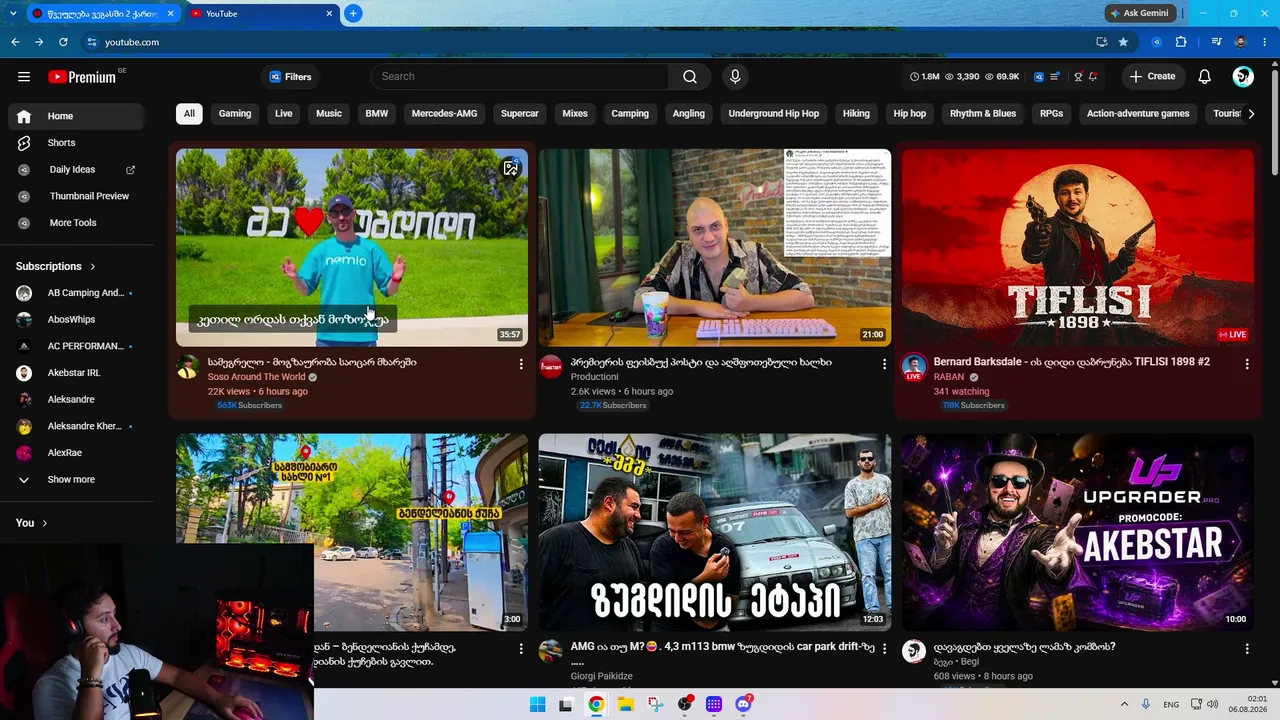The width and height of the screenshot is (1280, 720).
Task: Select the Gaming filter chip
Action: tap(235, 114)
